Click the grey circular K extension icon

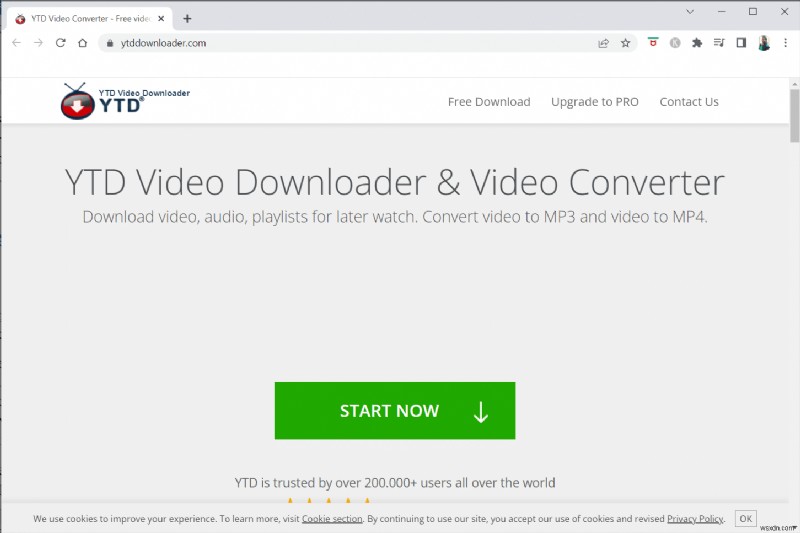675,43
